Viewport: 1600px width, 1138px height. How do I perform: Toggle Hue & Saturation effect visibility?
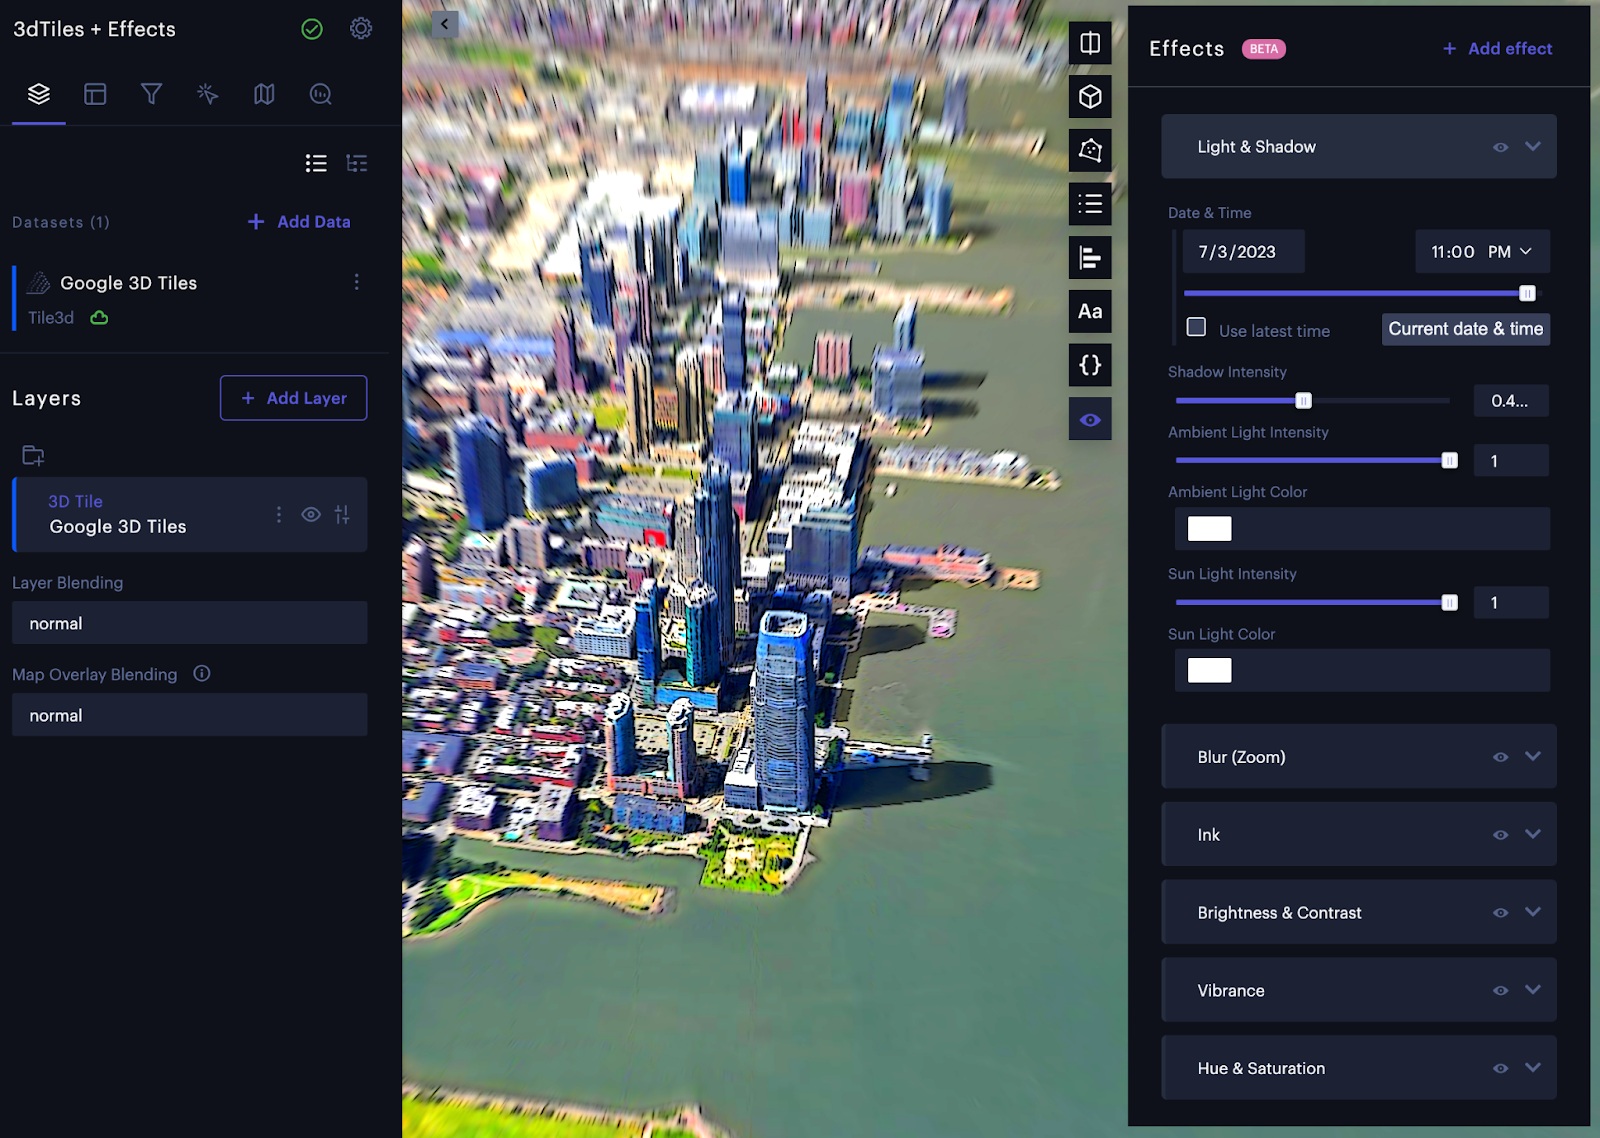tap(1501, 1069)
